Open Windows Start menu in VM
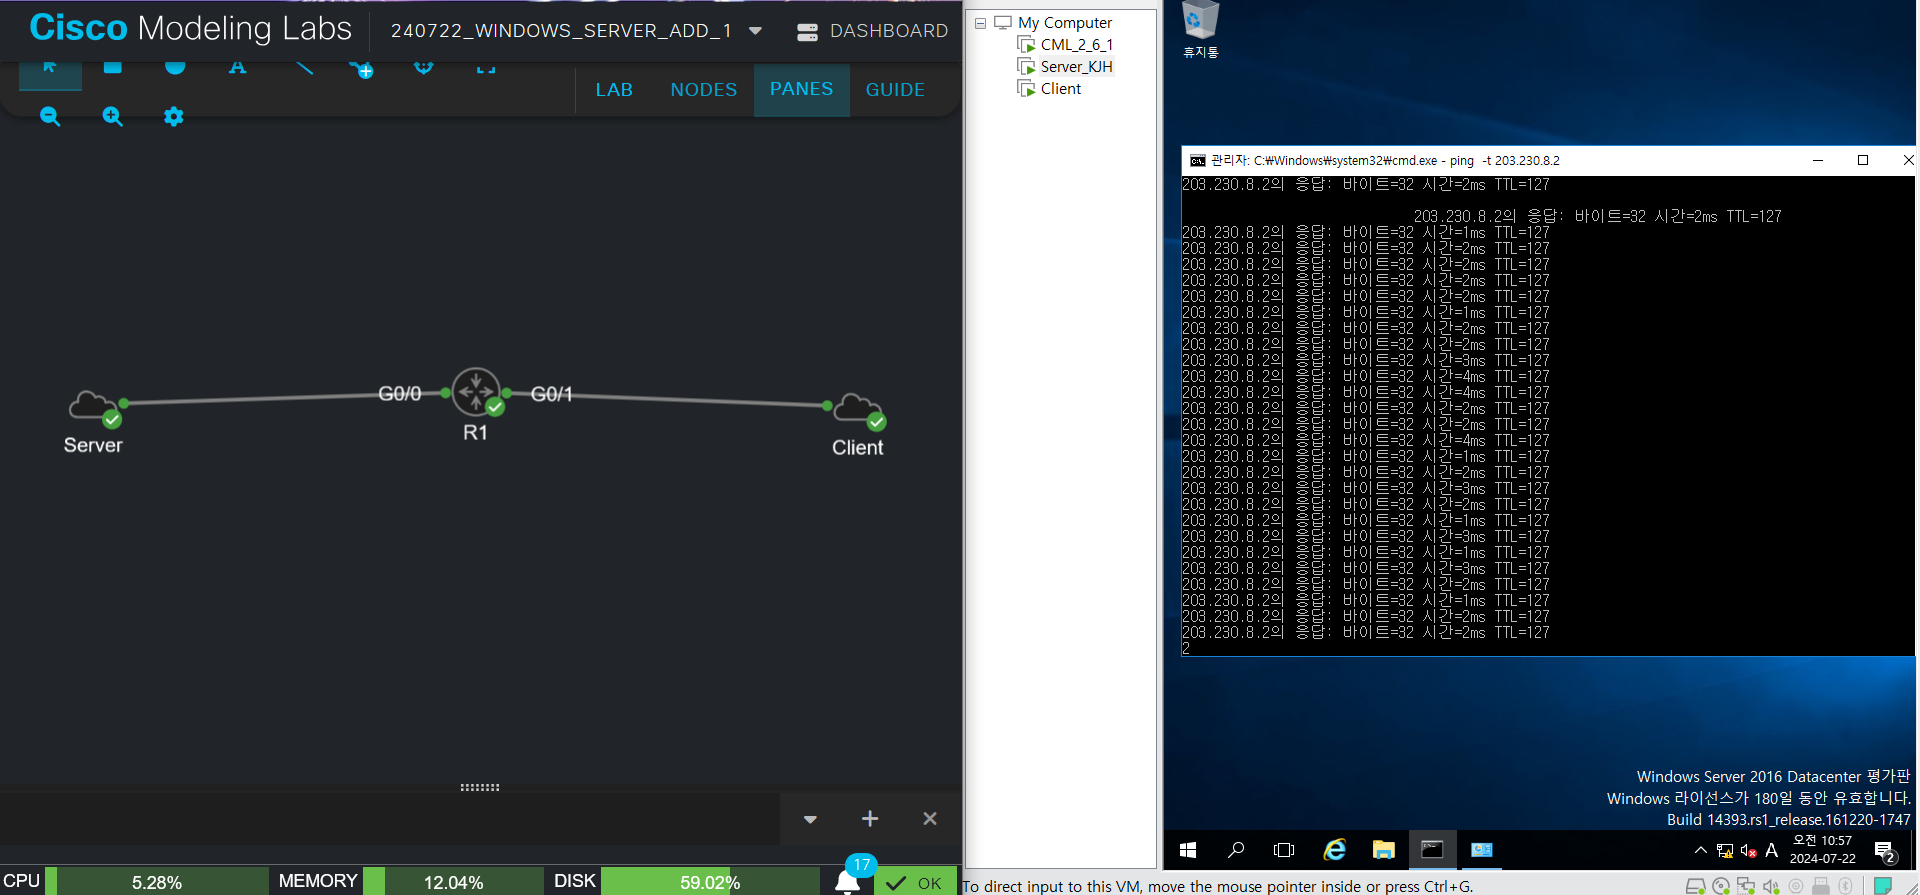Screen dimensions: 1920x895 pos(1188,850)
